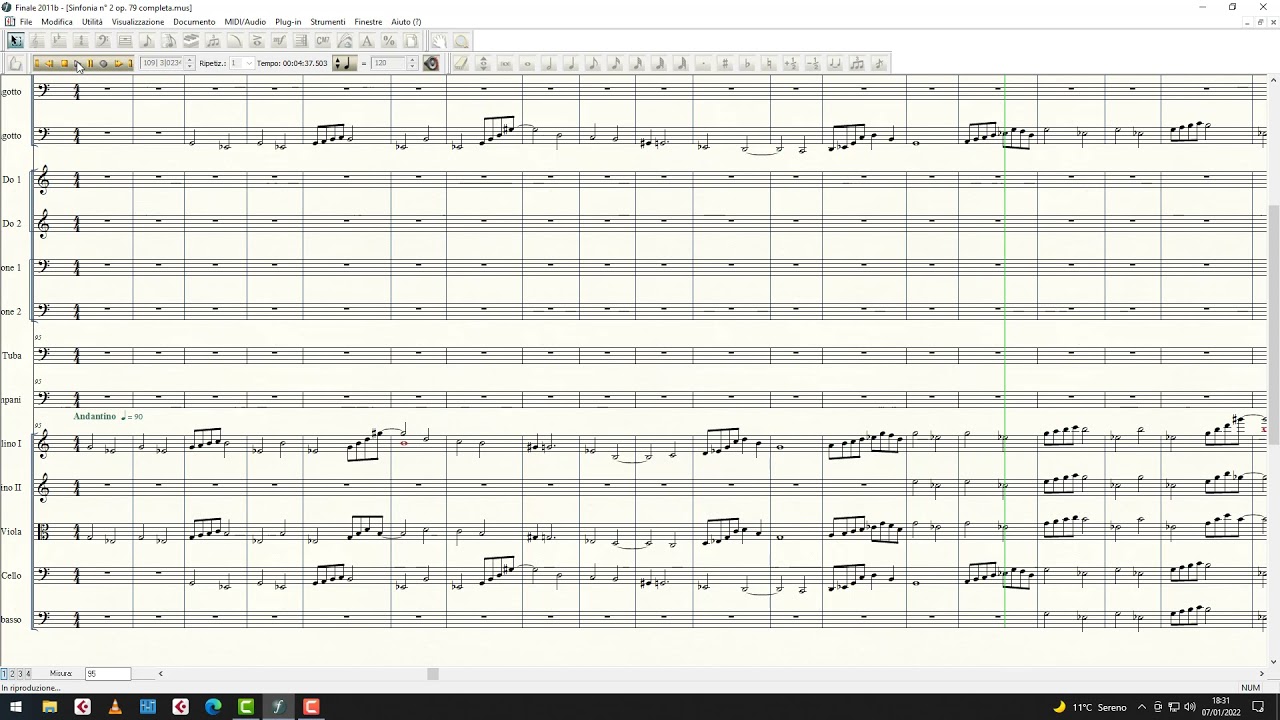Stop playback with the square stop button

[64, 63]
